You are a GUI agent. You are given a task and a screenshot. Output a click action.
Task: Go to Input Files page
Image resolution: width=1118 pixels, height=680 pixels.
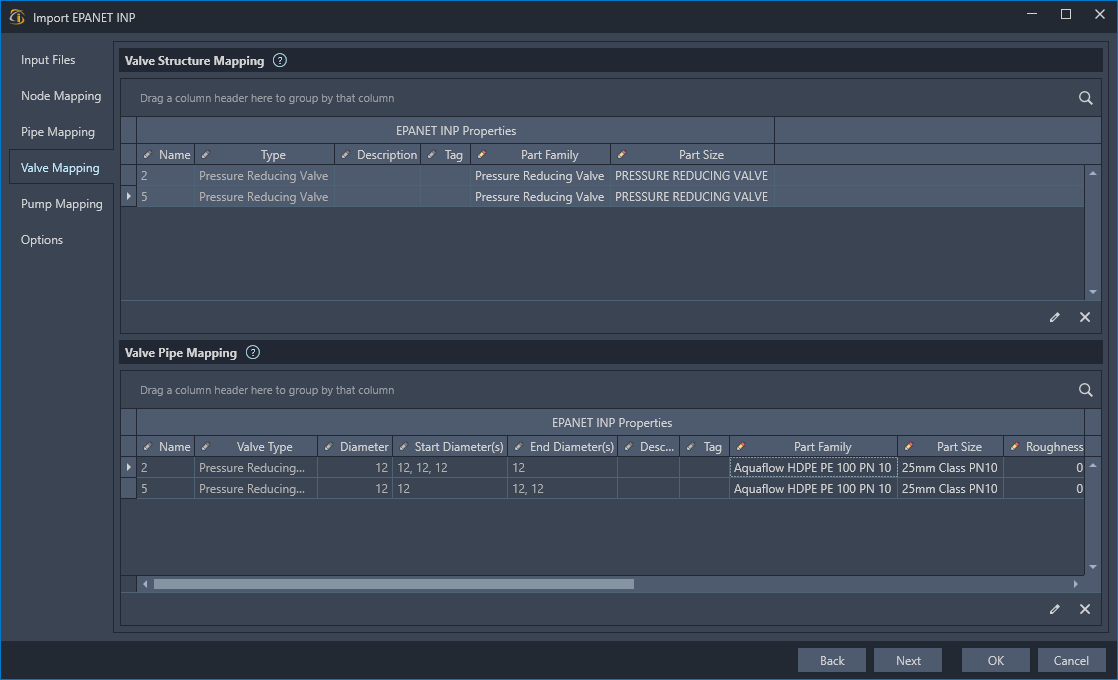coord(48,60)
